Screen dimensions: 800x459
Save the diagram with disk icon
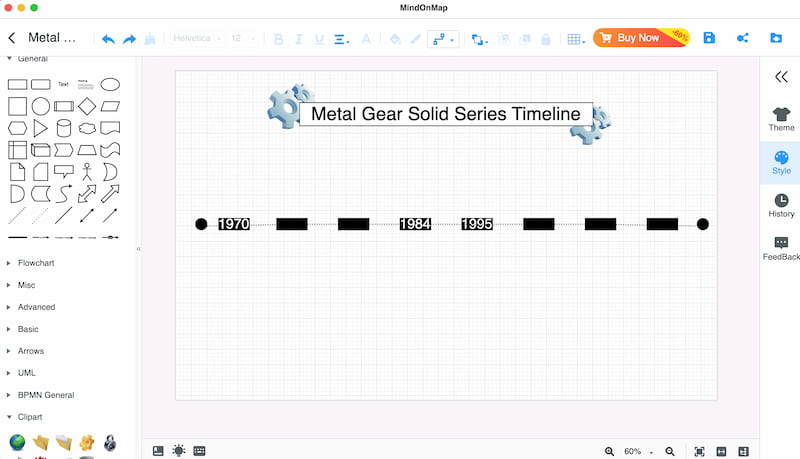[709, 38]
